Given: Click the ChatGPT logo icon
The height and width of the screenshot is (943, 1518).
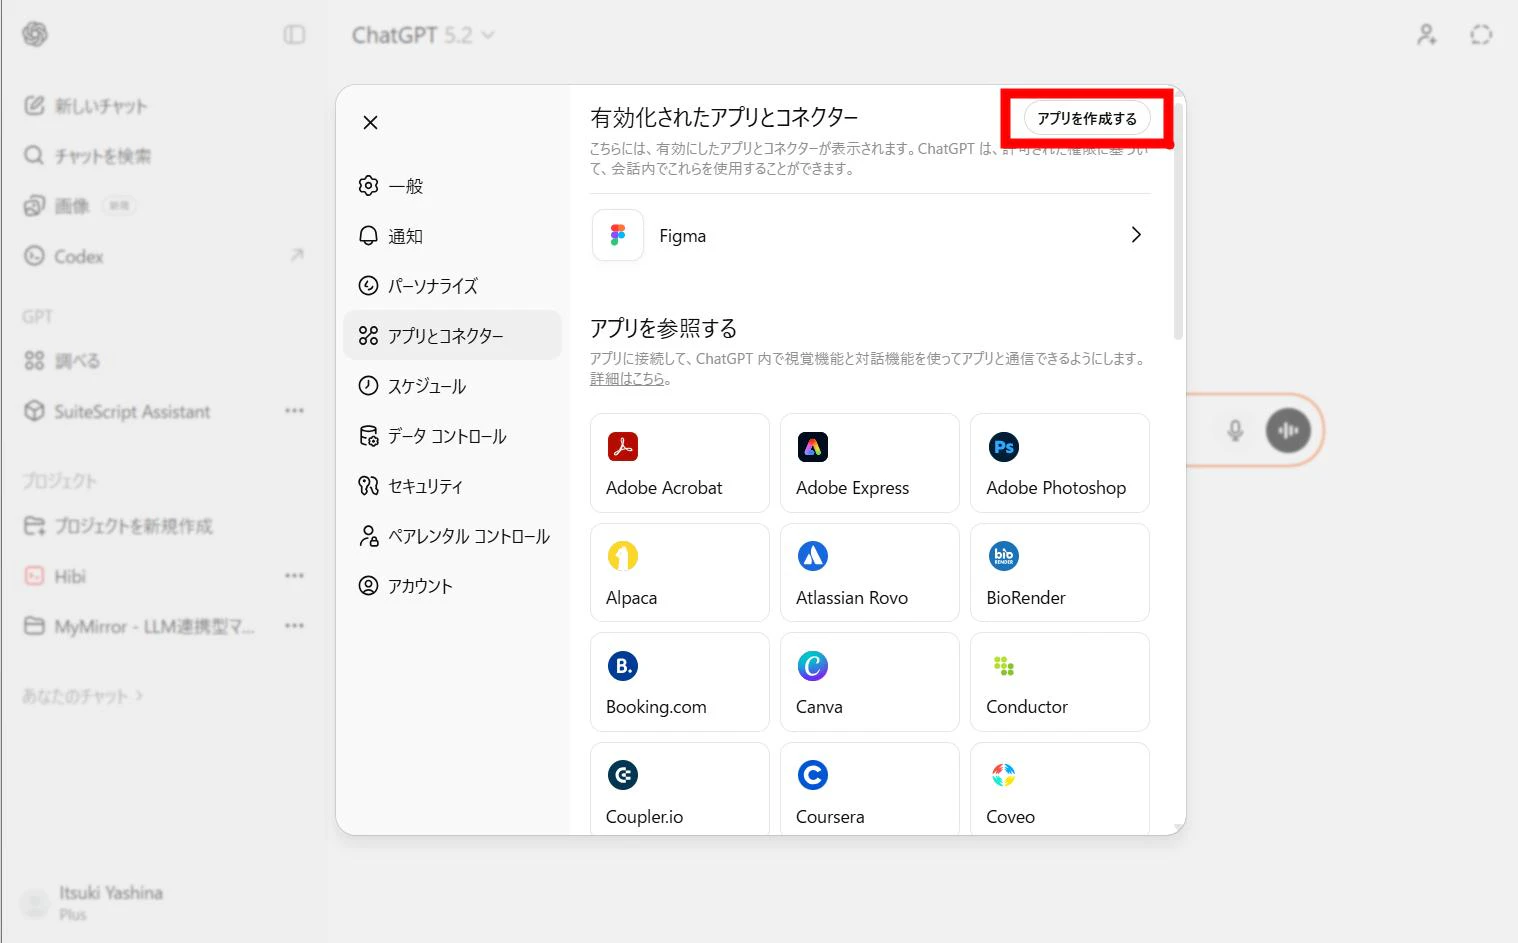Looking at the screenshot, I should click(x=35, y=34).
